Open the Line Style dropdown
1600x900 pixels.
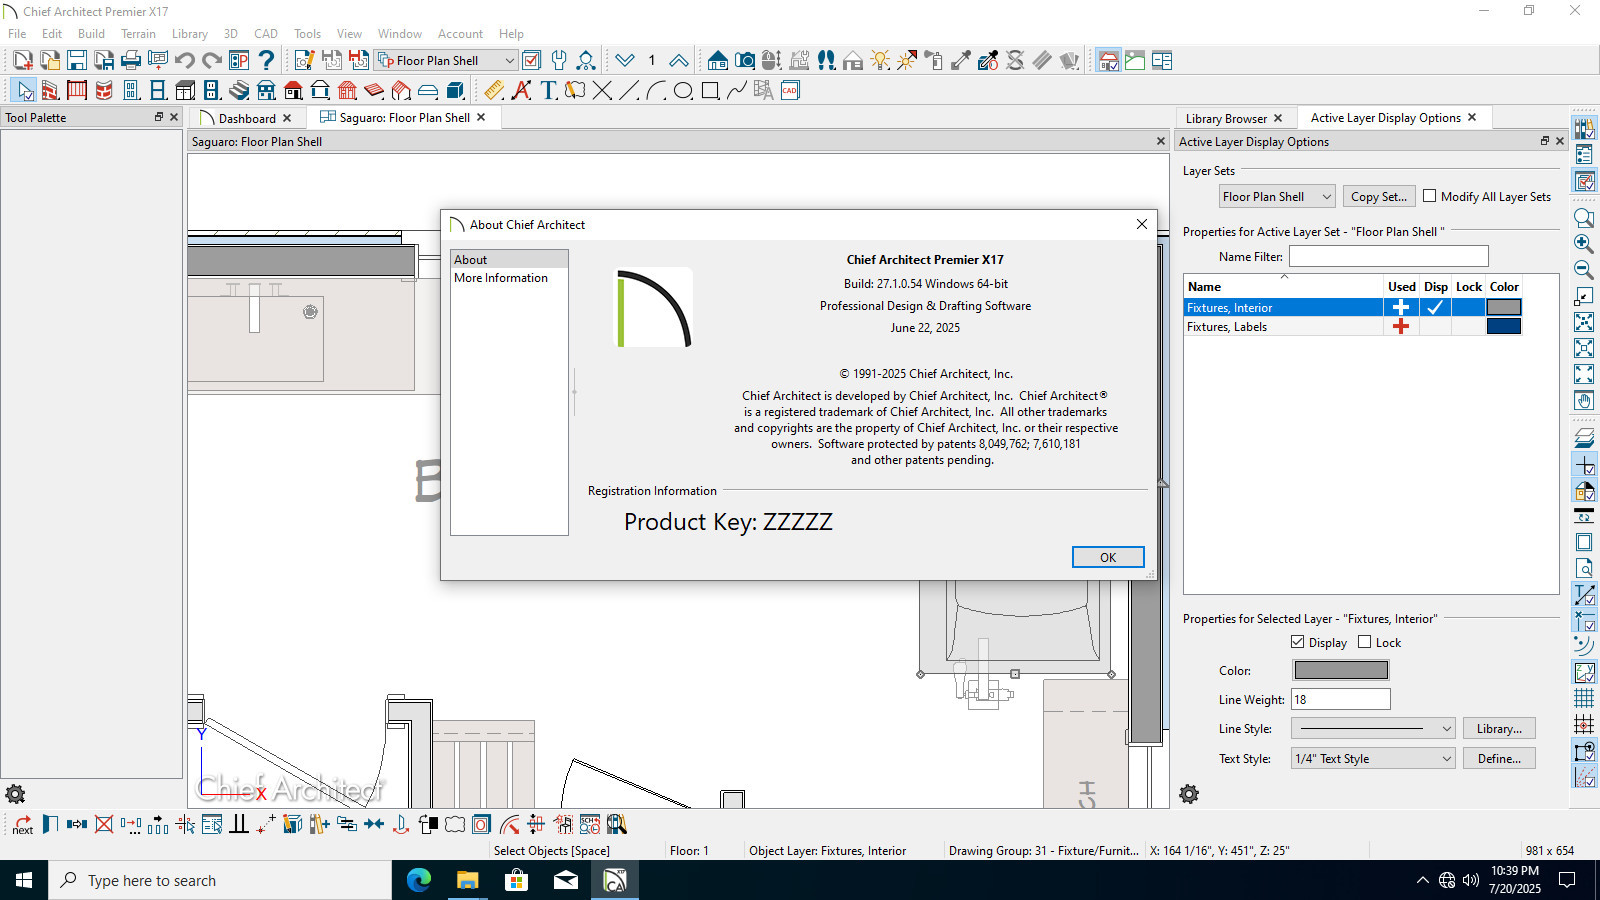point(1373,729)
